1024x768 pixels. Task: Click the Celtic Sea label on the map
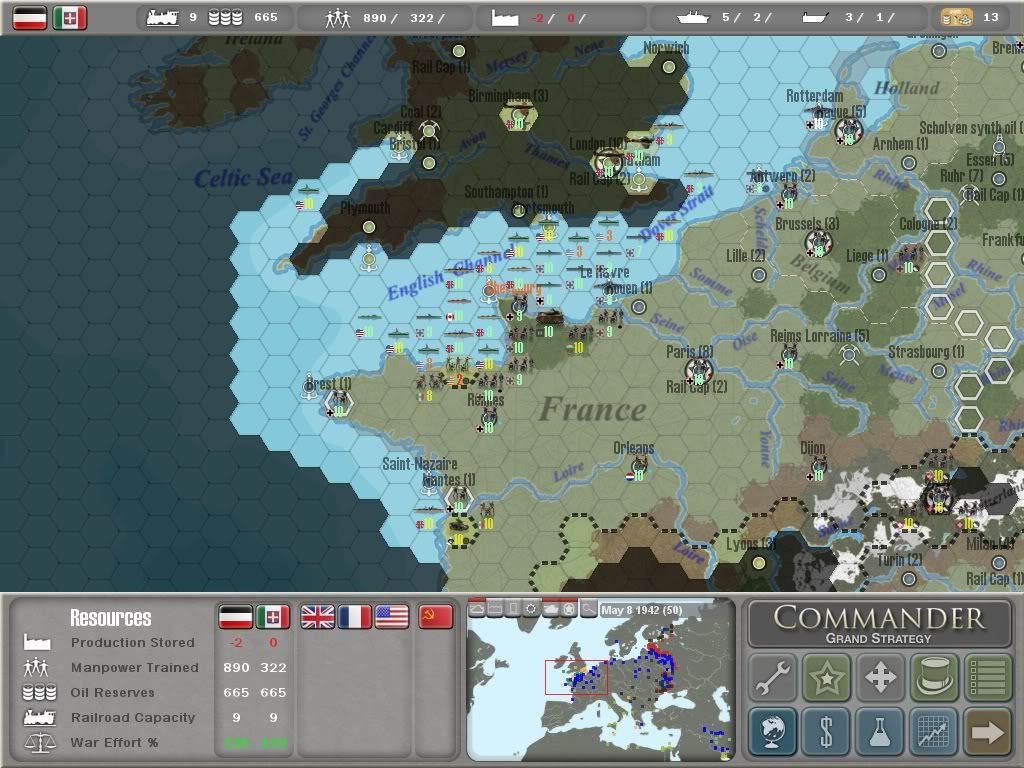tap(244, 178)
